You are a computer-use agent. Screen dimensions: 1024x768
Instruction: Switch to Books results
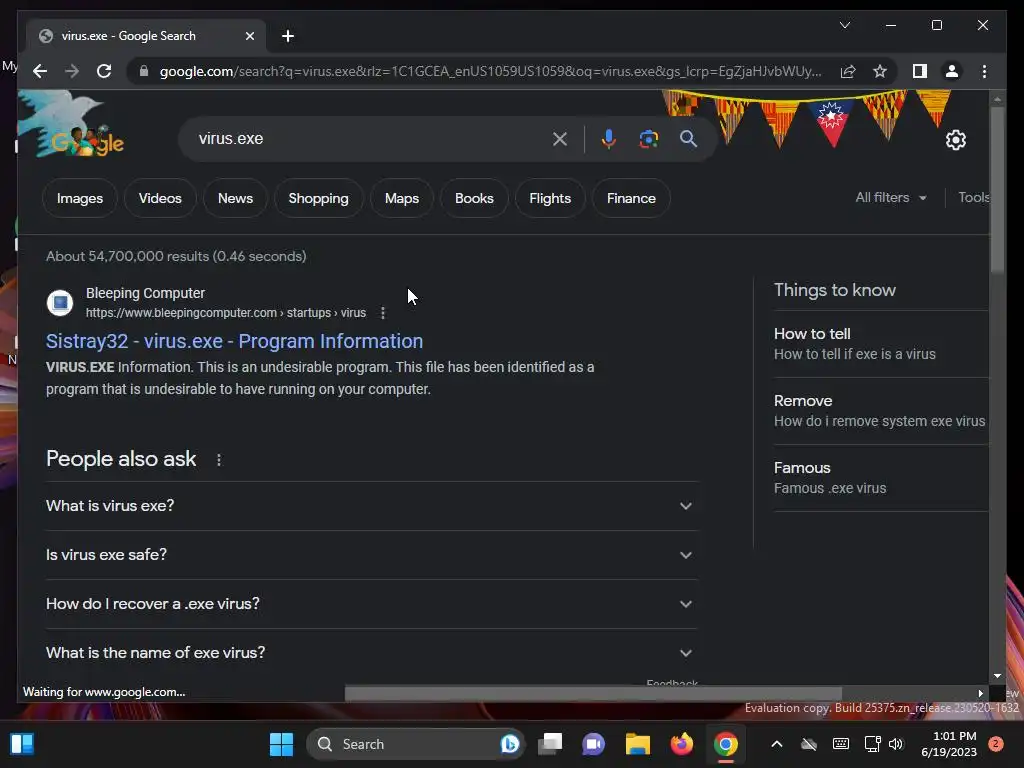click(474, 198)
